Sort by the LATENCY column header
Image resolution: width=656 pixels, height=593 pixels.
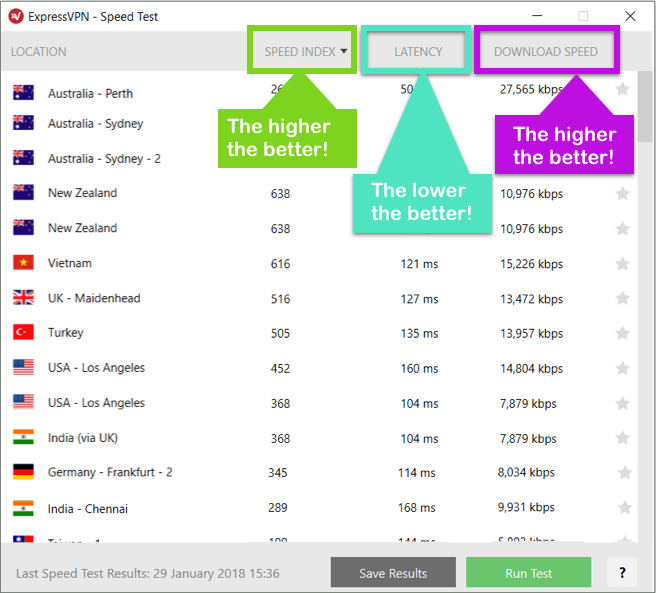pyautogui.click(x=418, y=51)
